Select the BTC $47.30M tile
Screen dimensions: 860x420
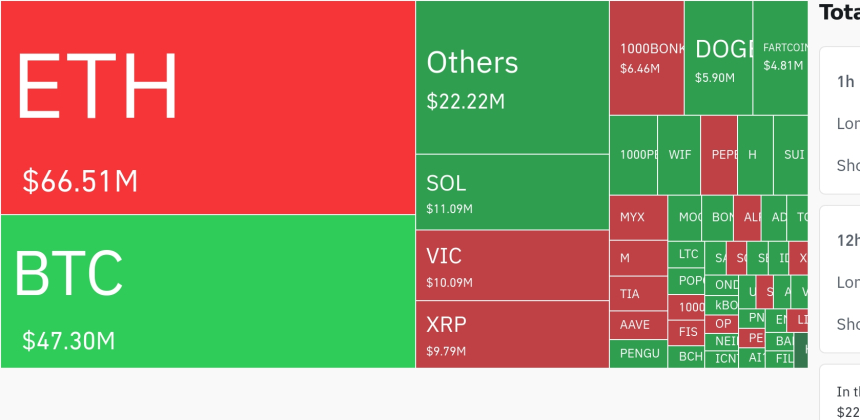pyautogui.click(x=207, y=291)
